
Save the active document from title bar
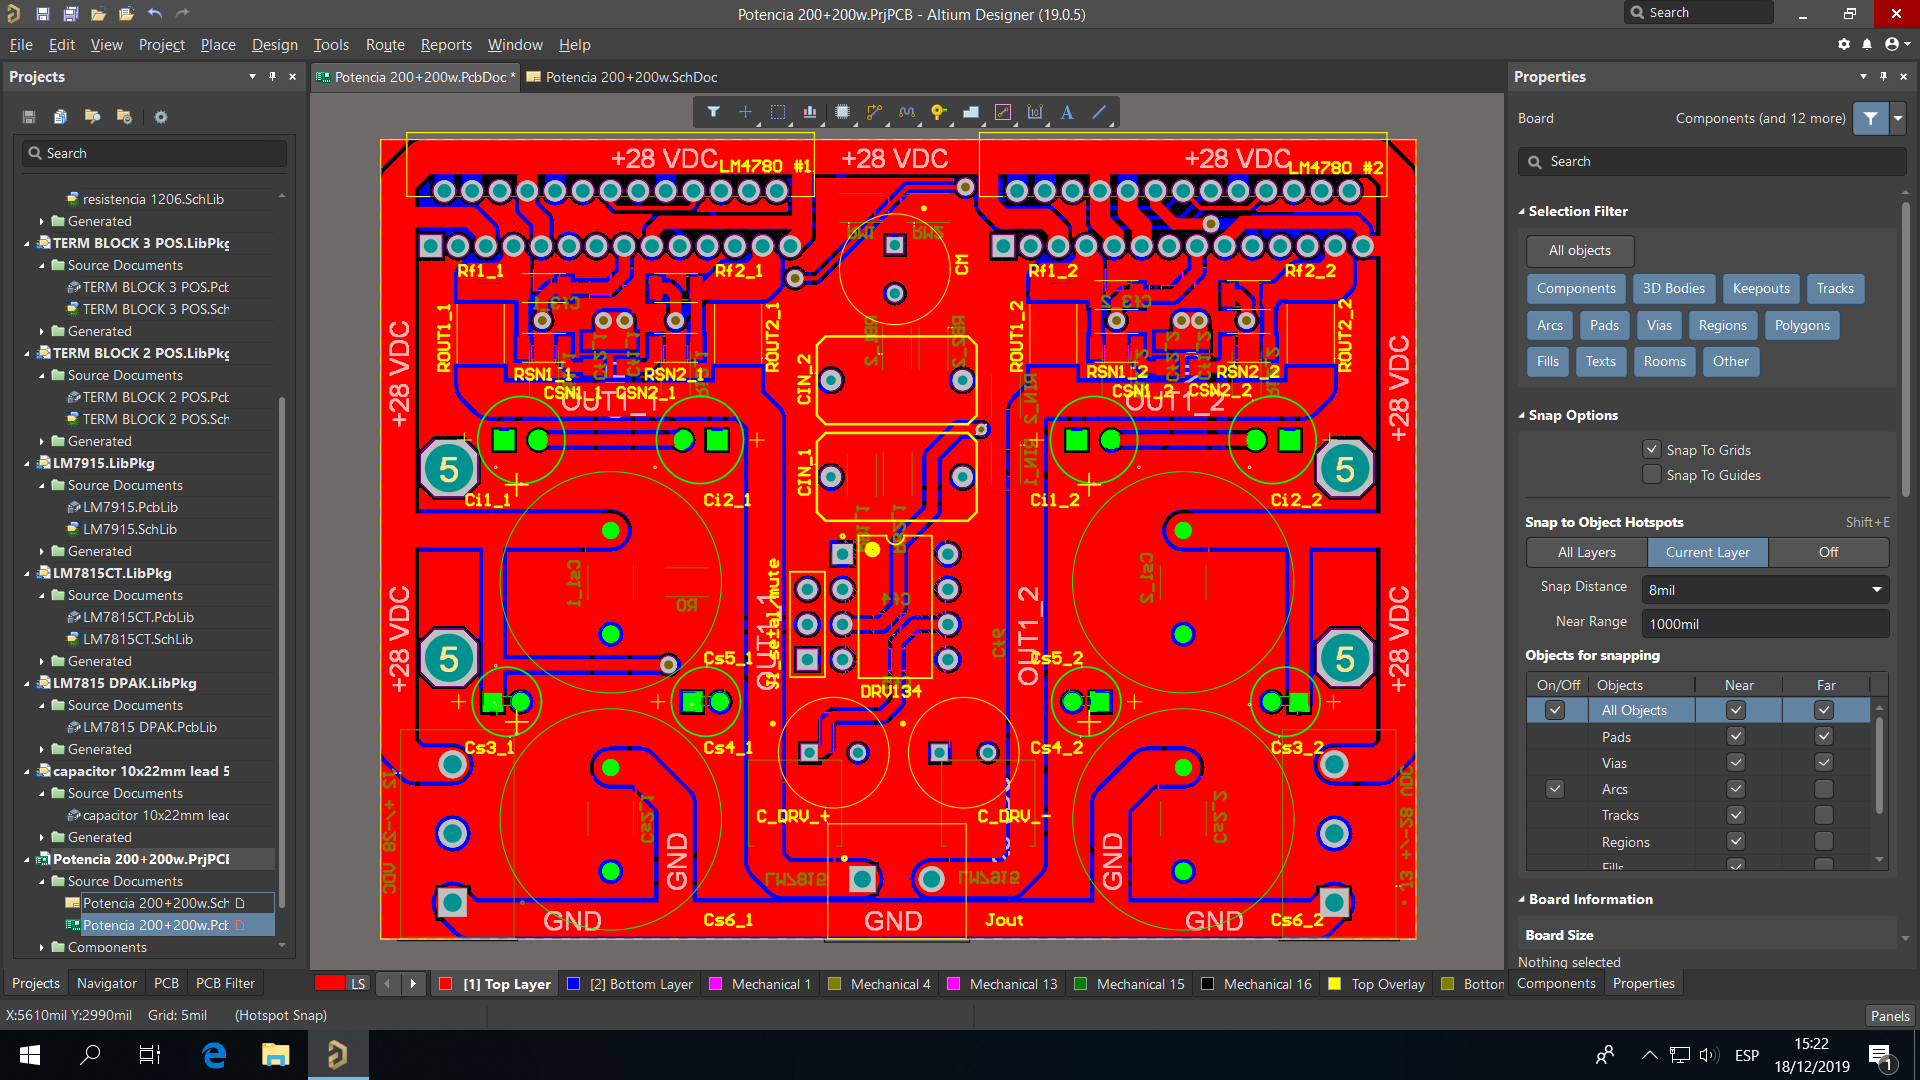(x=42, y=14)
